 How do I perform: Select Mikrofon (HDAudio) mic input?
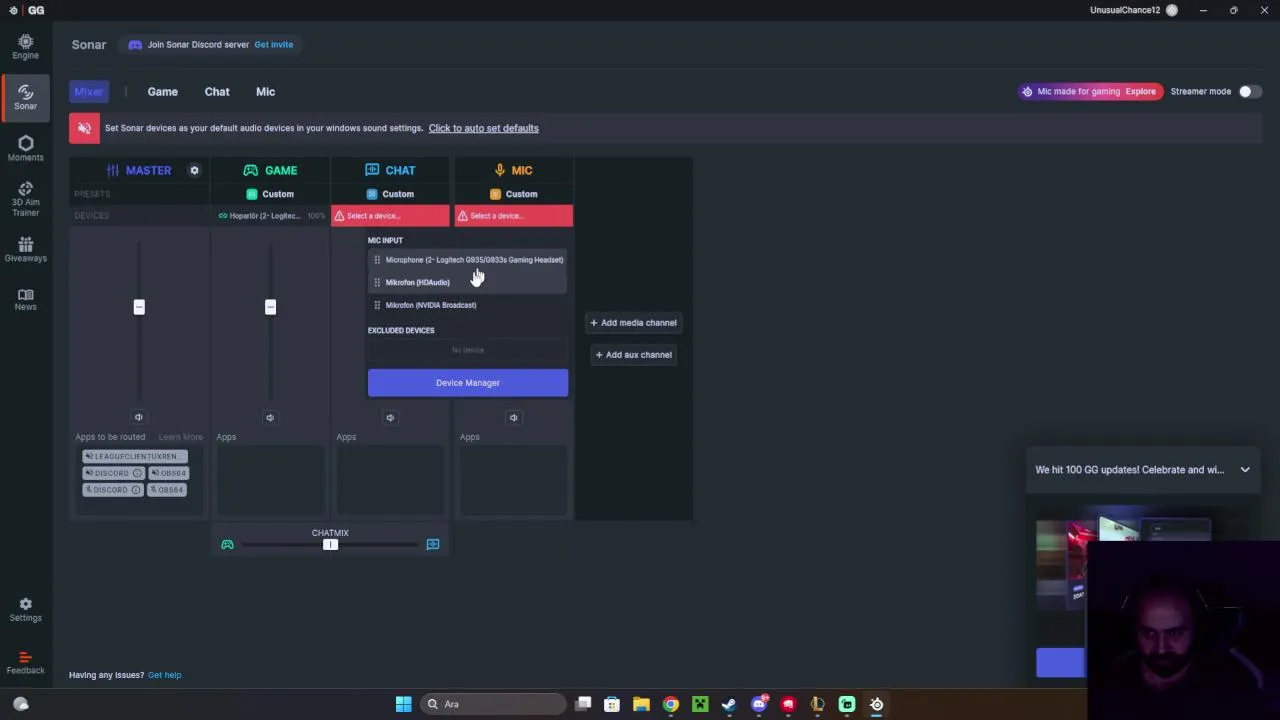point(468,282)
